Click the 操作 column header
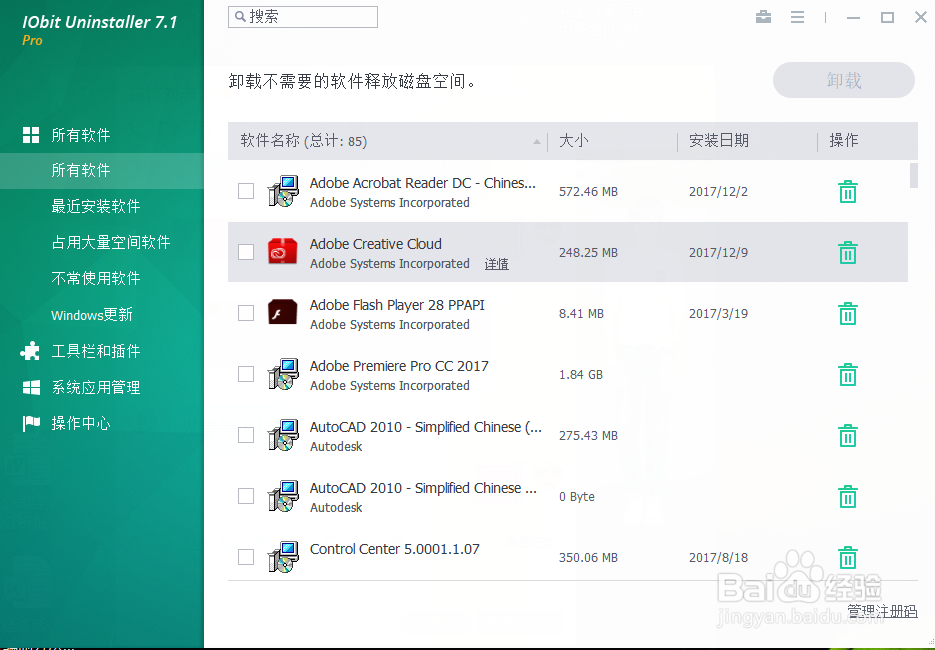 point(844,141)
